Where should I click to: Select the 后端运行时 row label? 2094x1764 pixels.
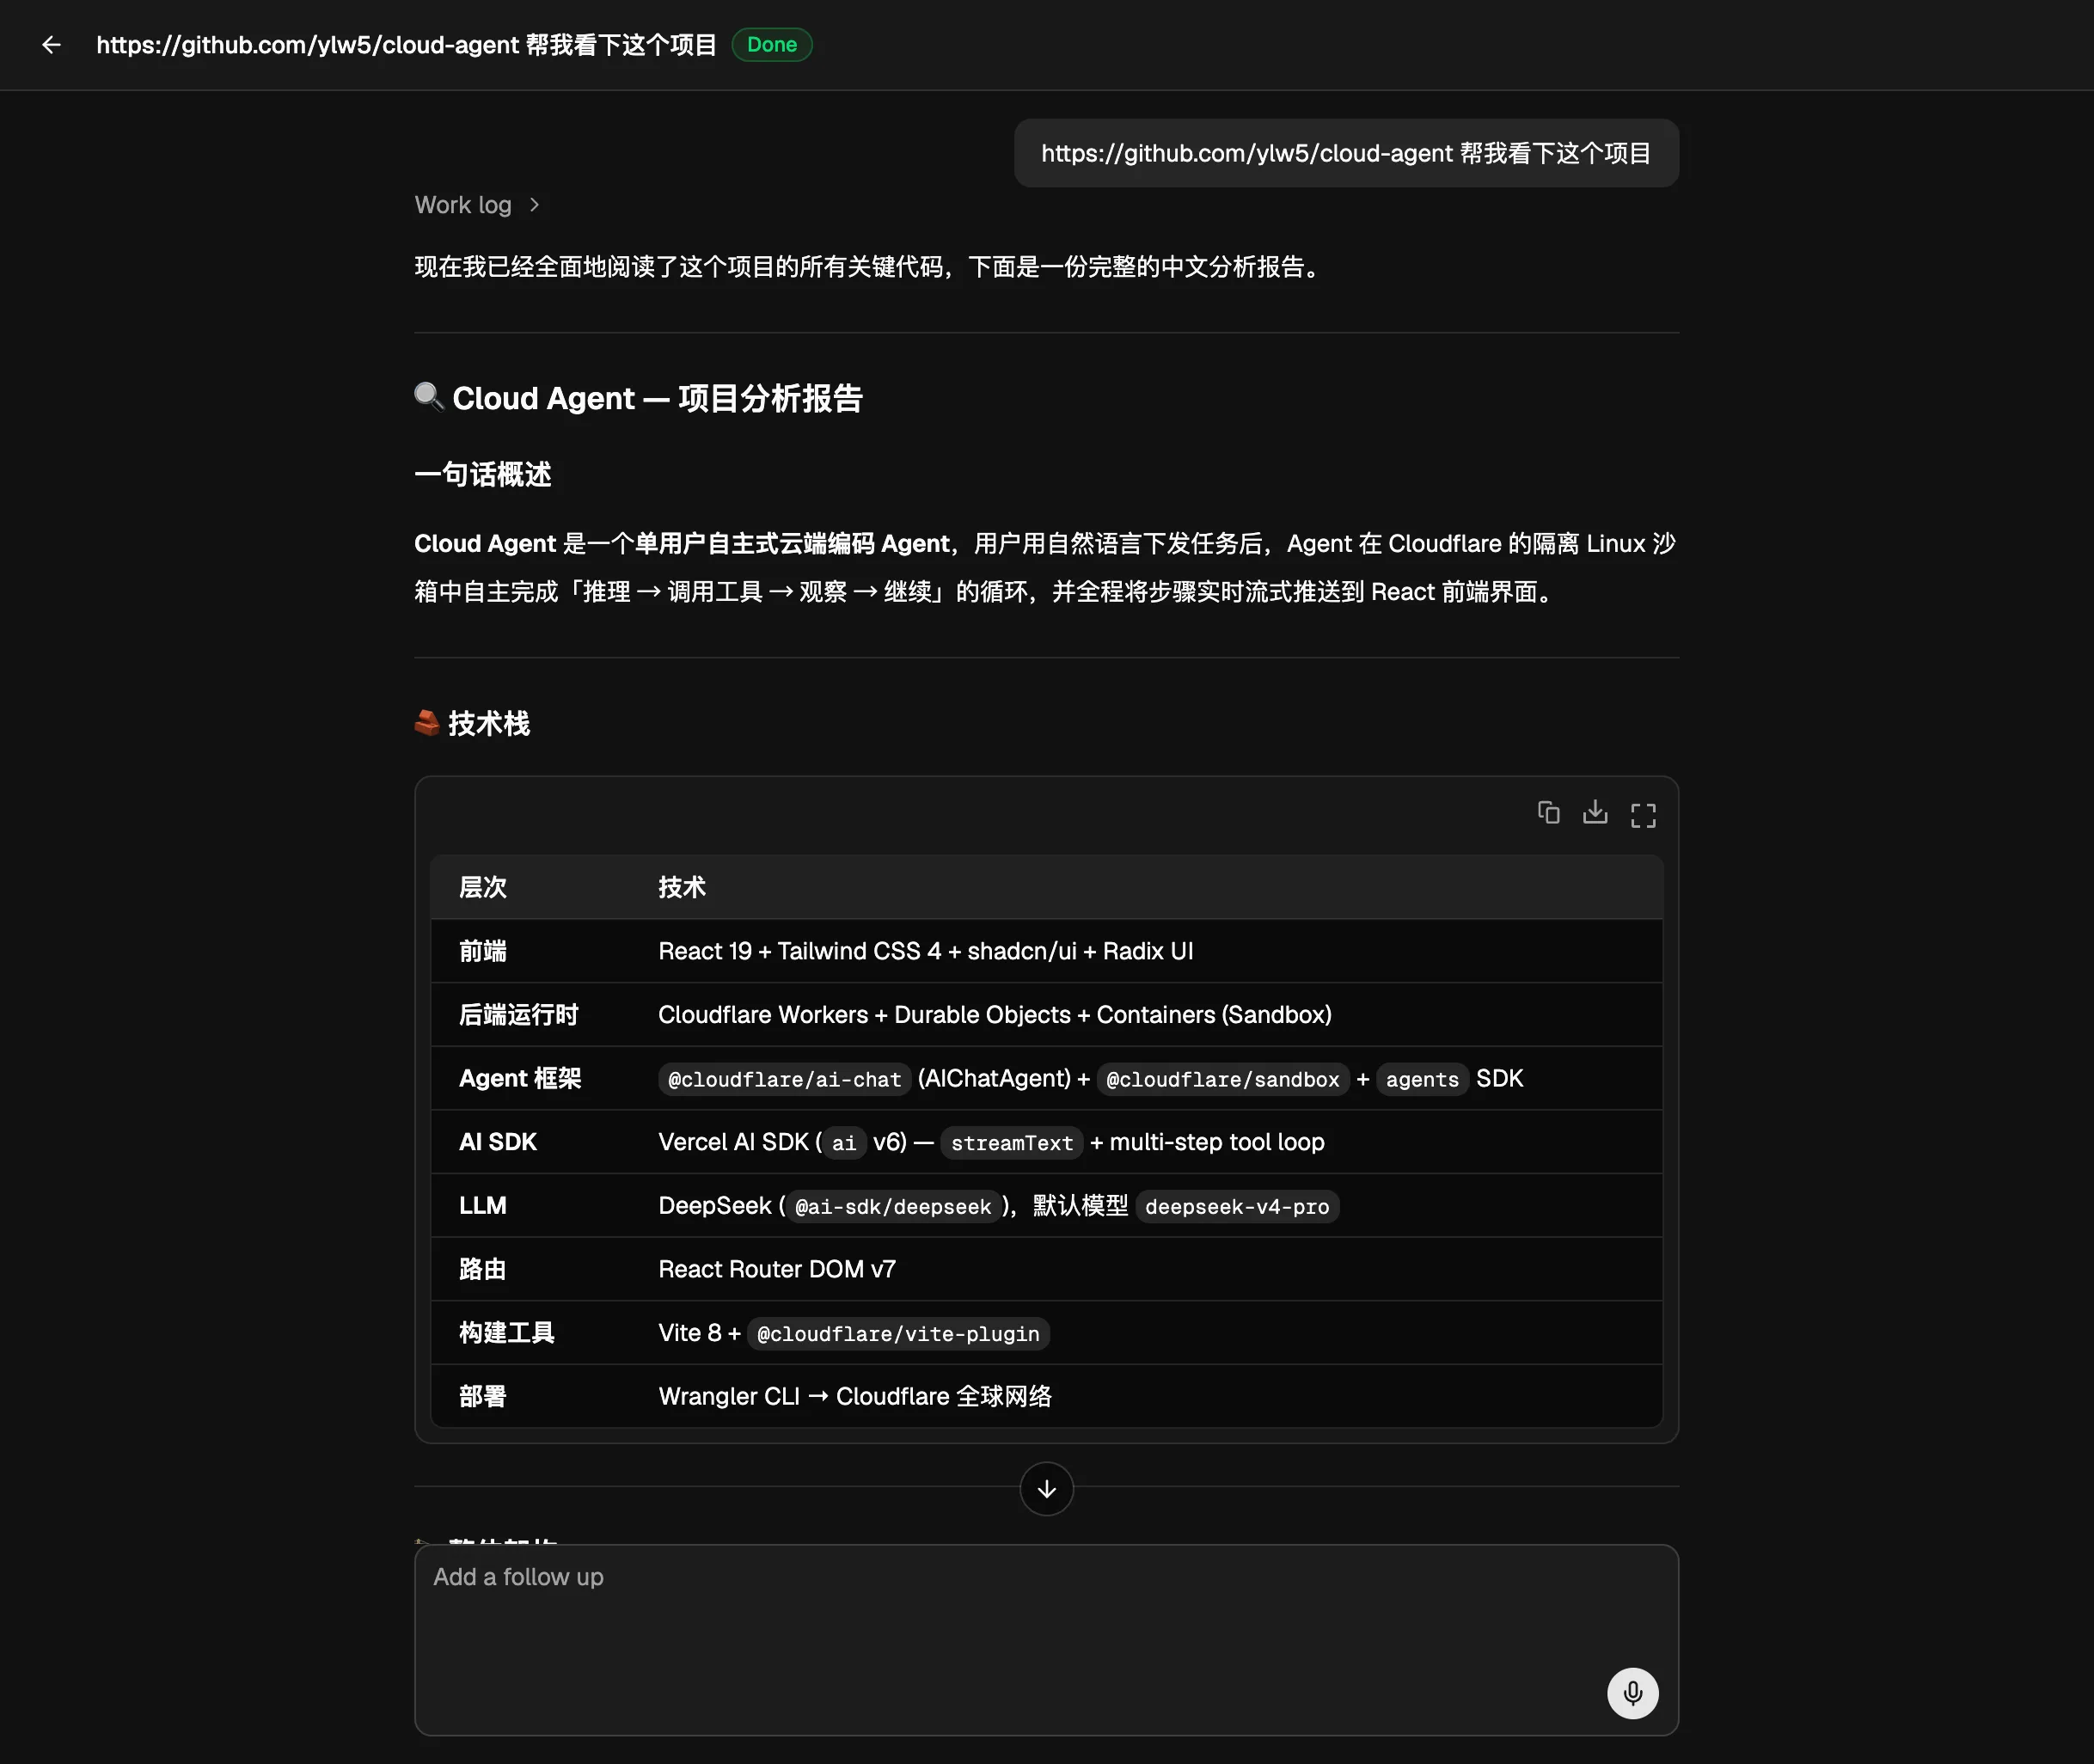[519, 1015]
